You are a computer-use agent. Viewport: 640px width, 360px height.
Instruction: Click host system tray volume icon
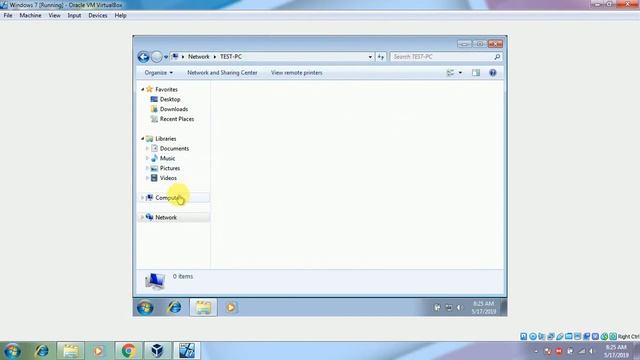tap(591, 351)
